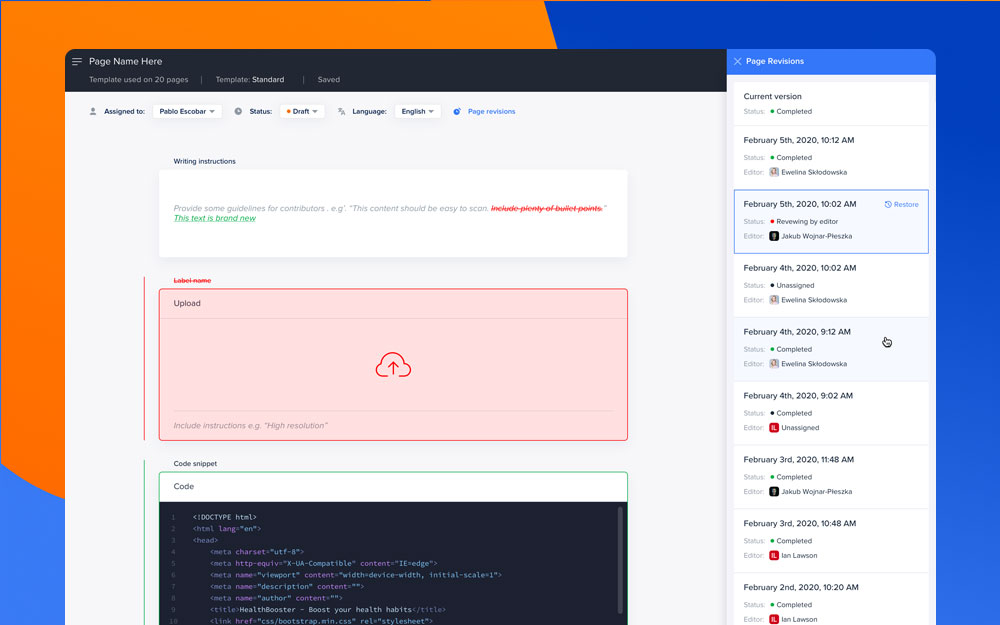
Task: Click Jakub Wojnar-Pleszka avatar in selected revision
Action: [774, 236]
